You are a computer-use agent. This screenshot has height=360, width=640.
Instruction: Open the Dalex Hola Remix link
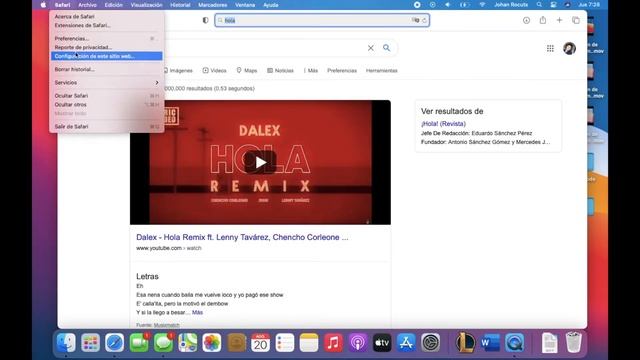[x=242, y=237]
